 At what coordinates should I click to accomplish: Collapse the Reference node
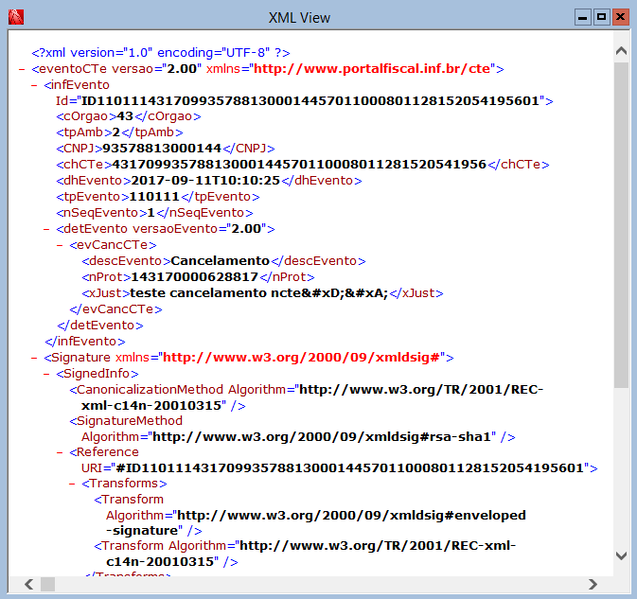coord(59,452)
